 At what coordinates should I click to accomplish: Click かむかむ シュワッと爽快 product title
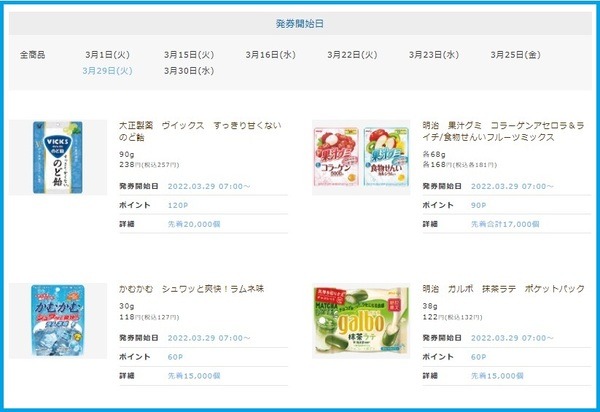point(191,289)
